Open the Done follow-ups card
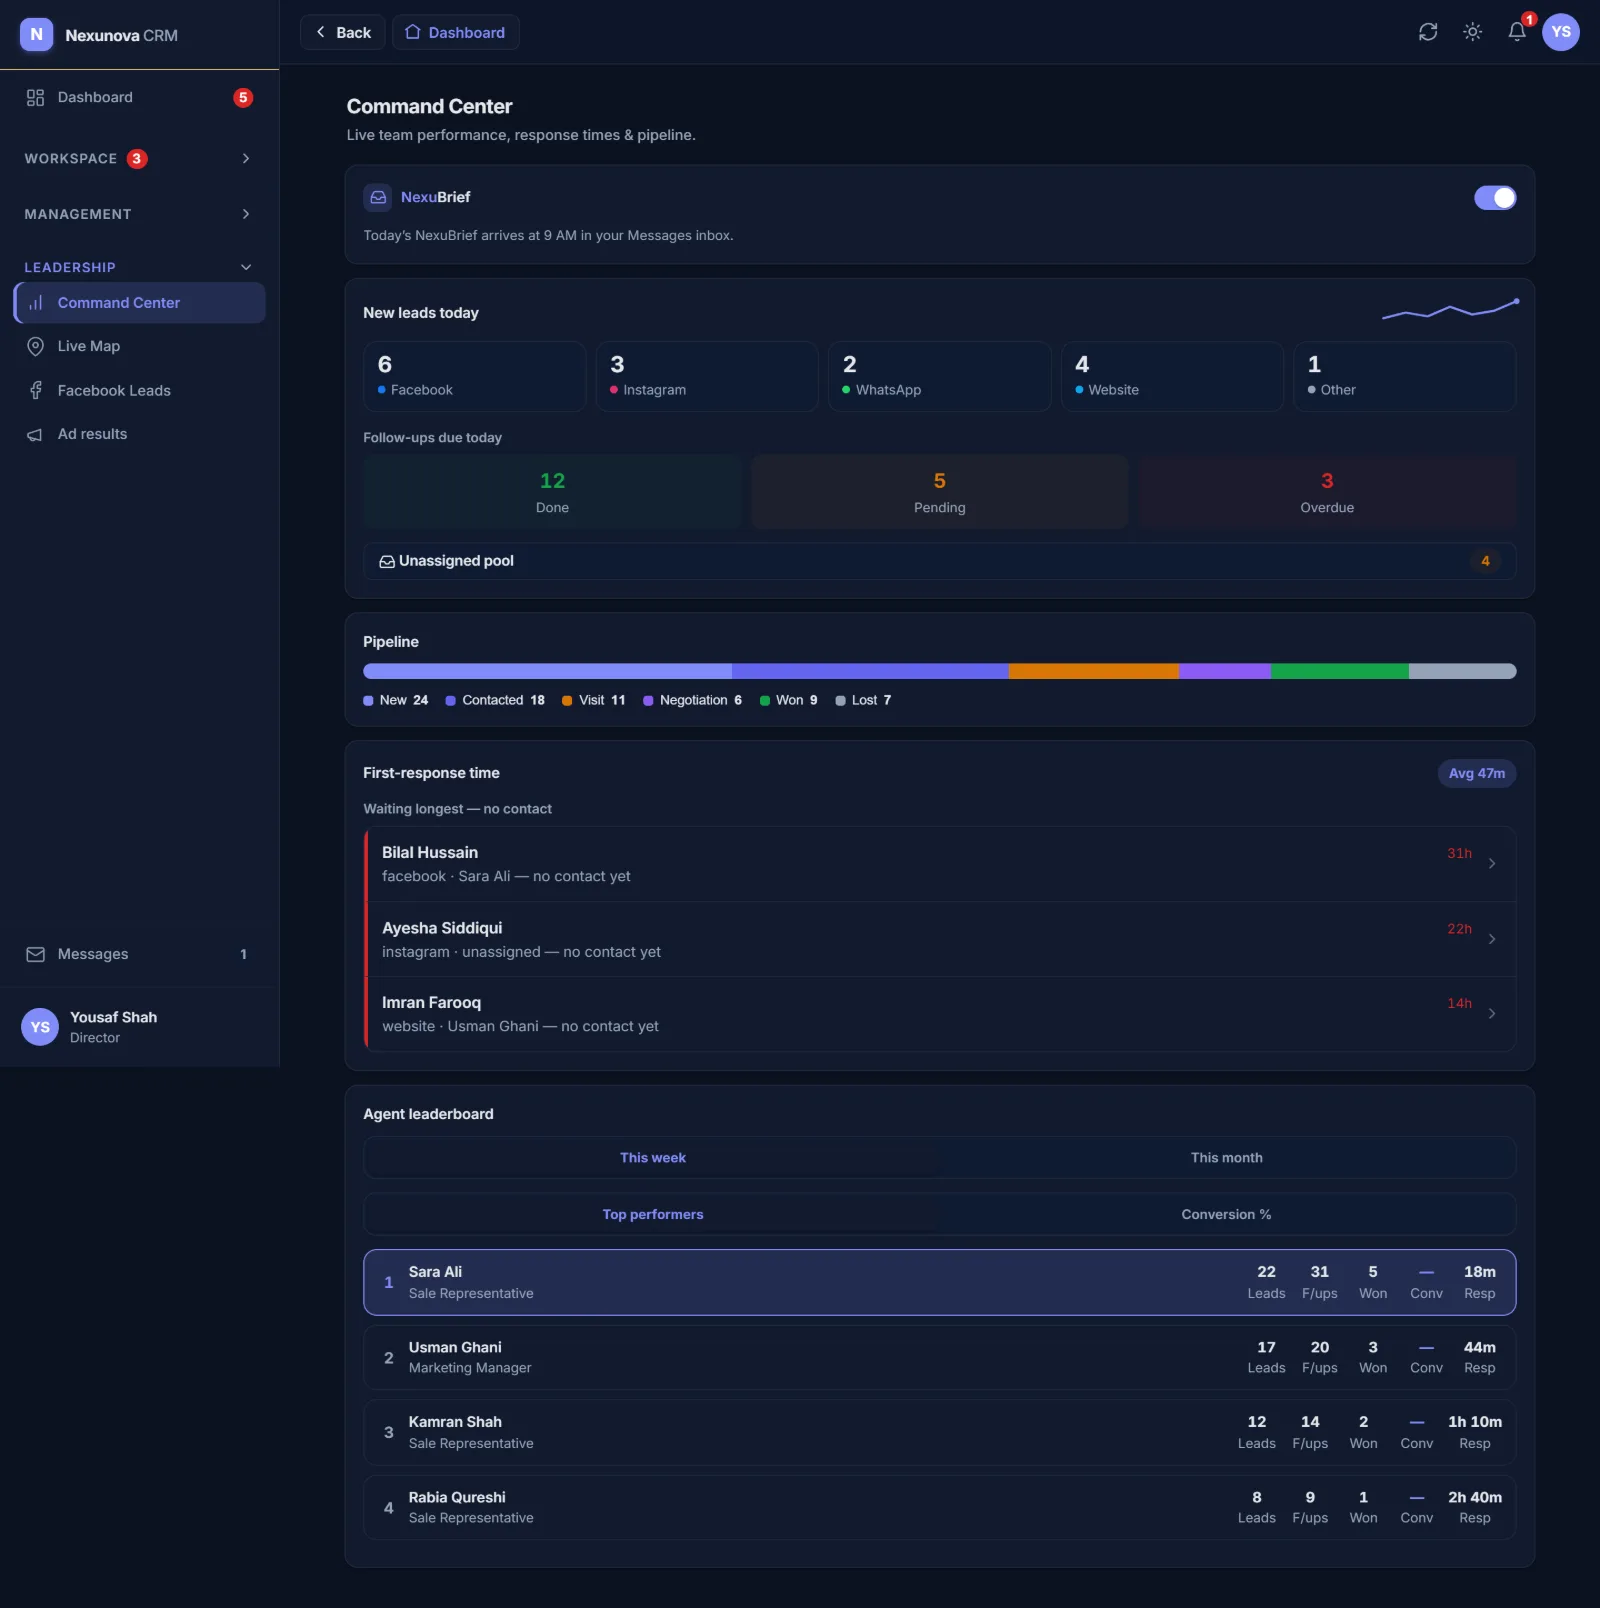 (x=552, y=492)
